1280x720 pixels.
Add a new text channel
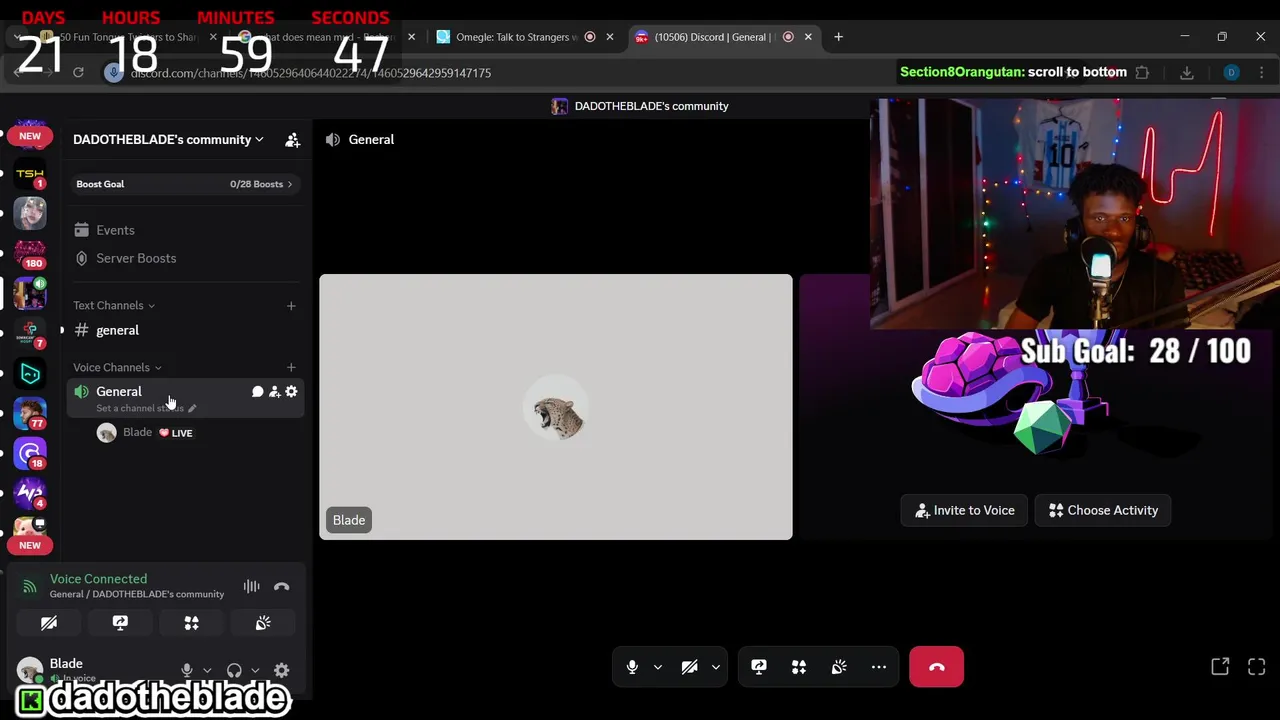[291, 306]
